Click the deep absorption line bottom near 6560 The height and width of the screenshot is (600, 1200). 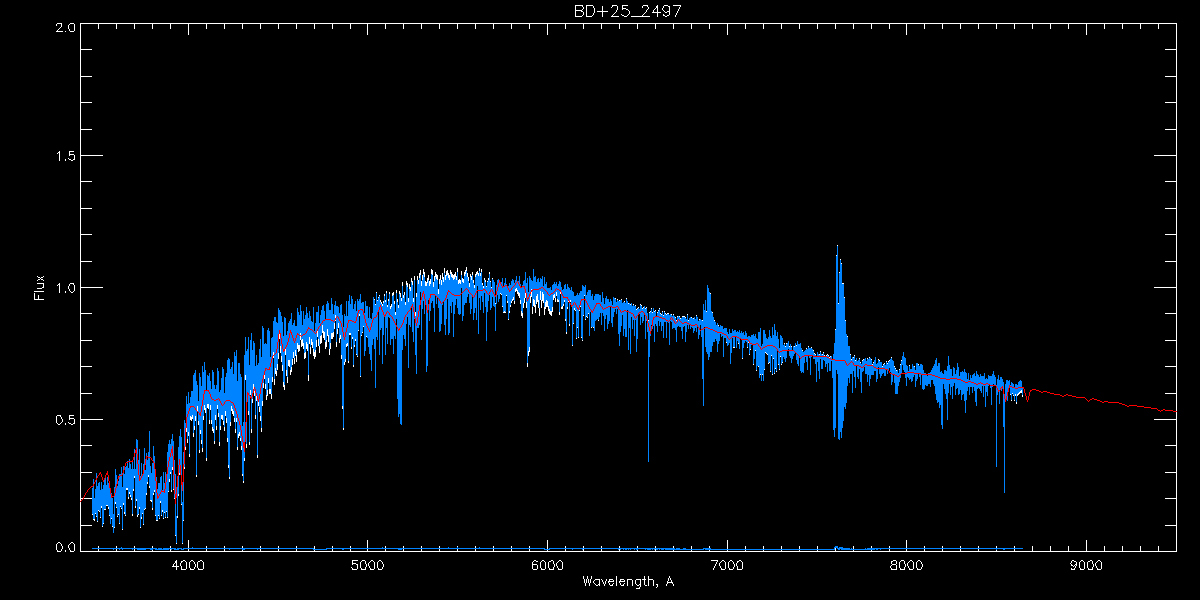click(648, 460)
